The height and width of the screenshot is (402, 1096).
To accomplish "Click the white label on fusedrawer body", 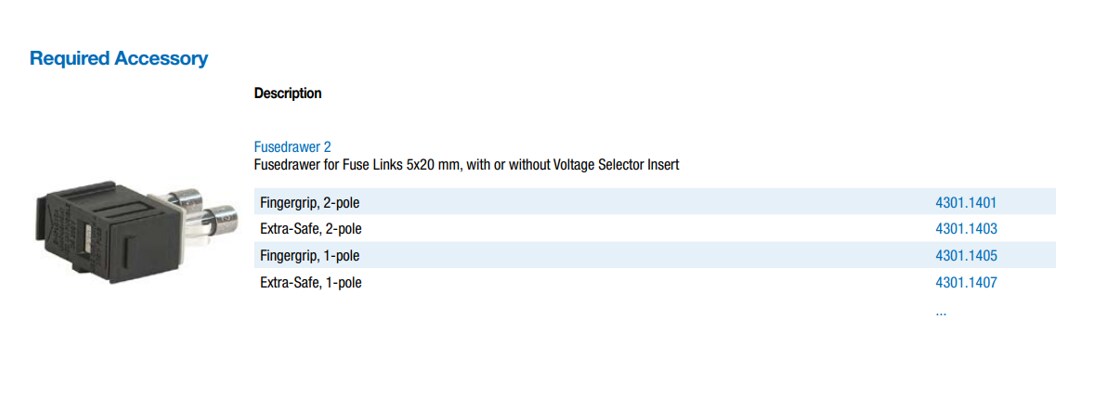I will point(87,241).
